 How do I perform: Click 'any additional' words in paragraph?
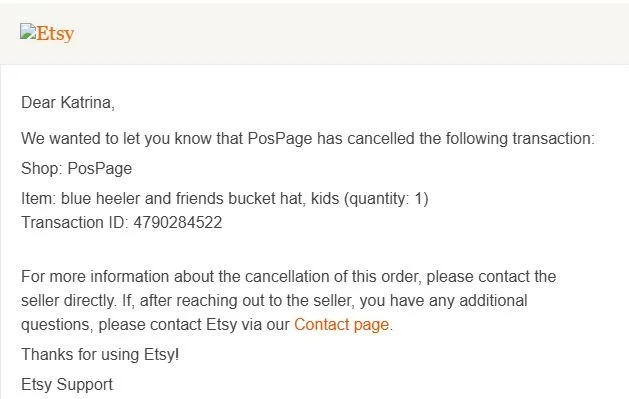point(478,301)
